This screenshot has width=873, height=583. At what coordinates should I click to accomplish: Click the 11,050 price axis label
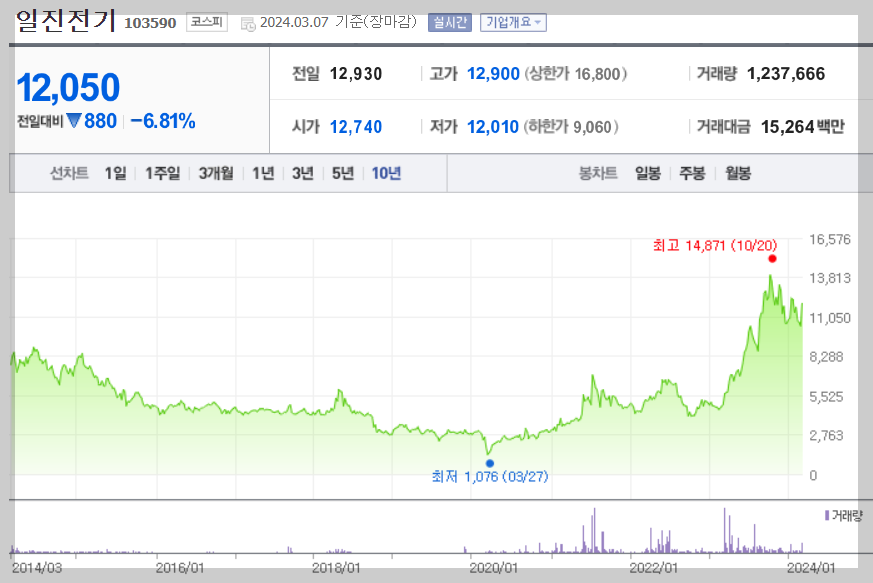[x=830, y=318]
